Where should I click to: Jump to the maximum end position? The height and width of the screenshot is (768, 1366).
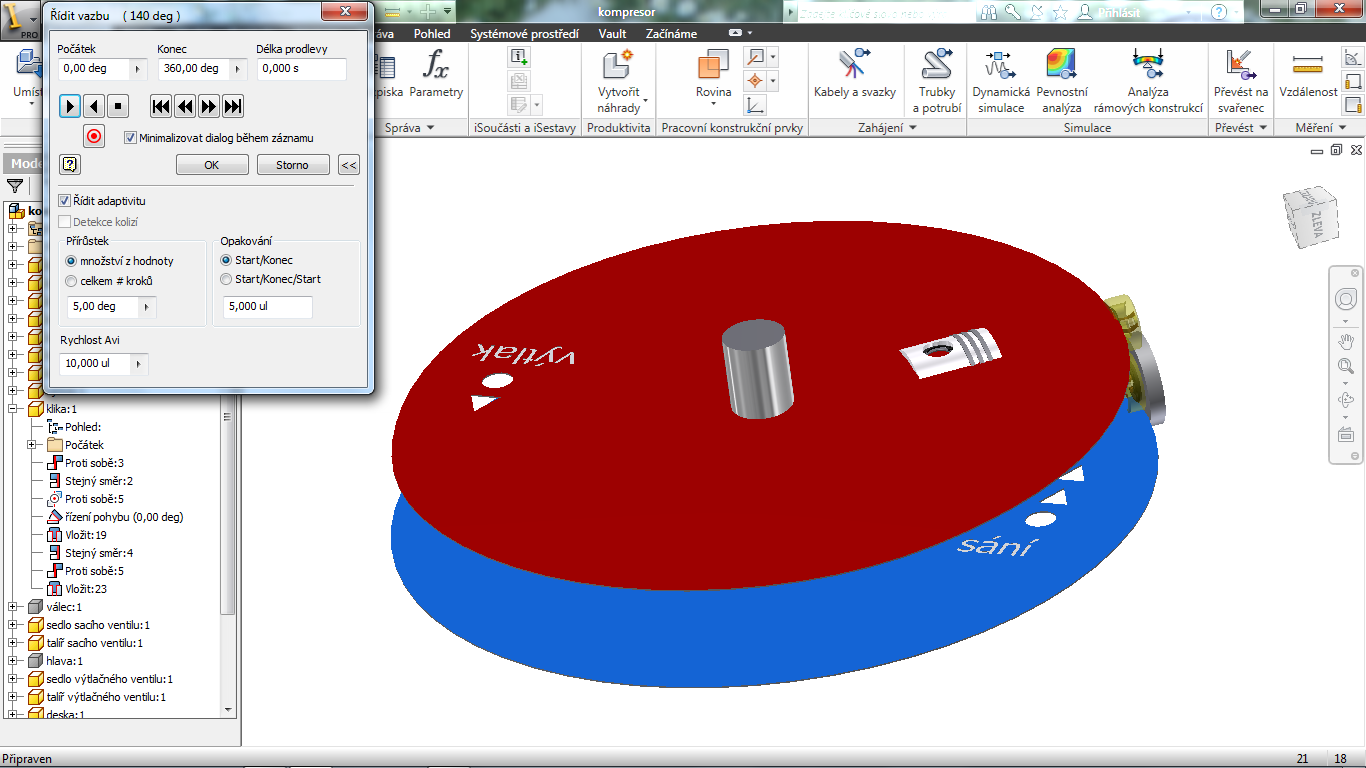point(233,106)
